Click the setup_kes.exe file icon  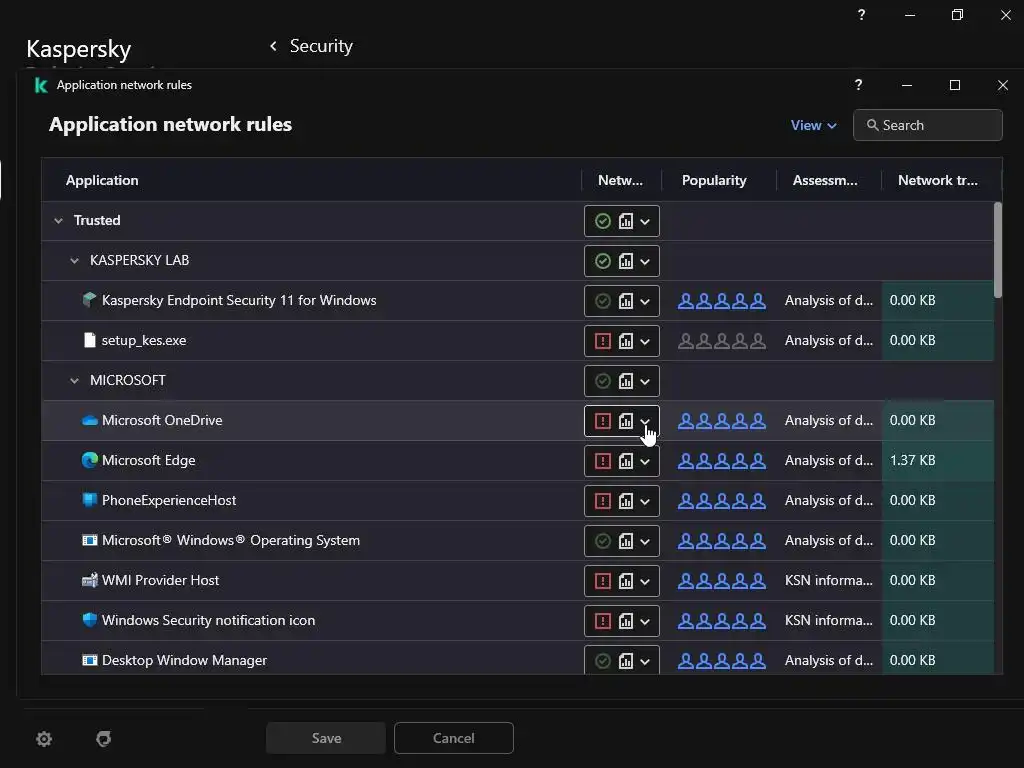click(90, 341)
